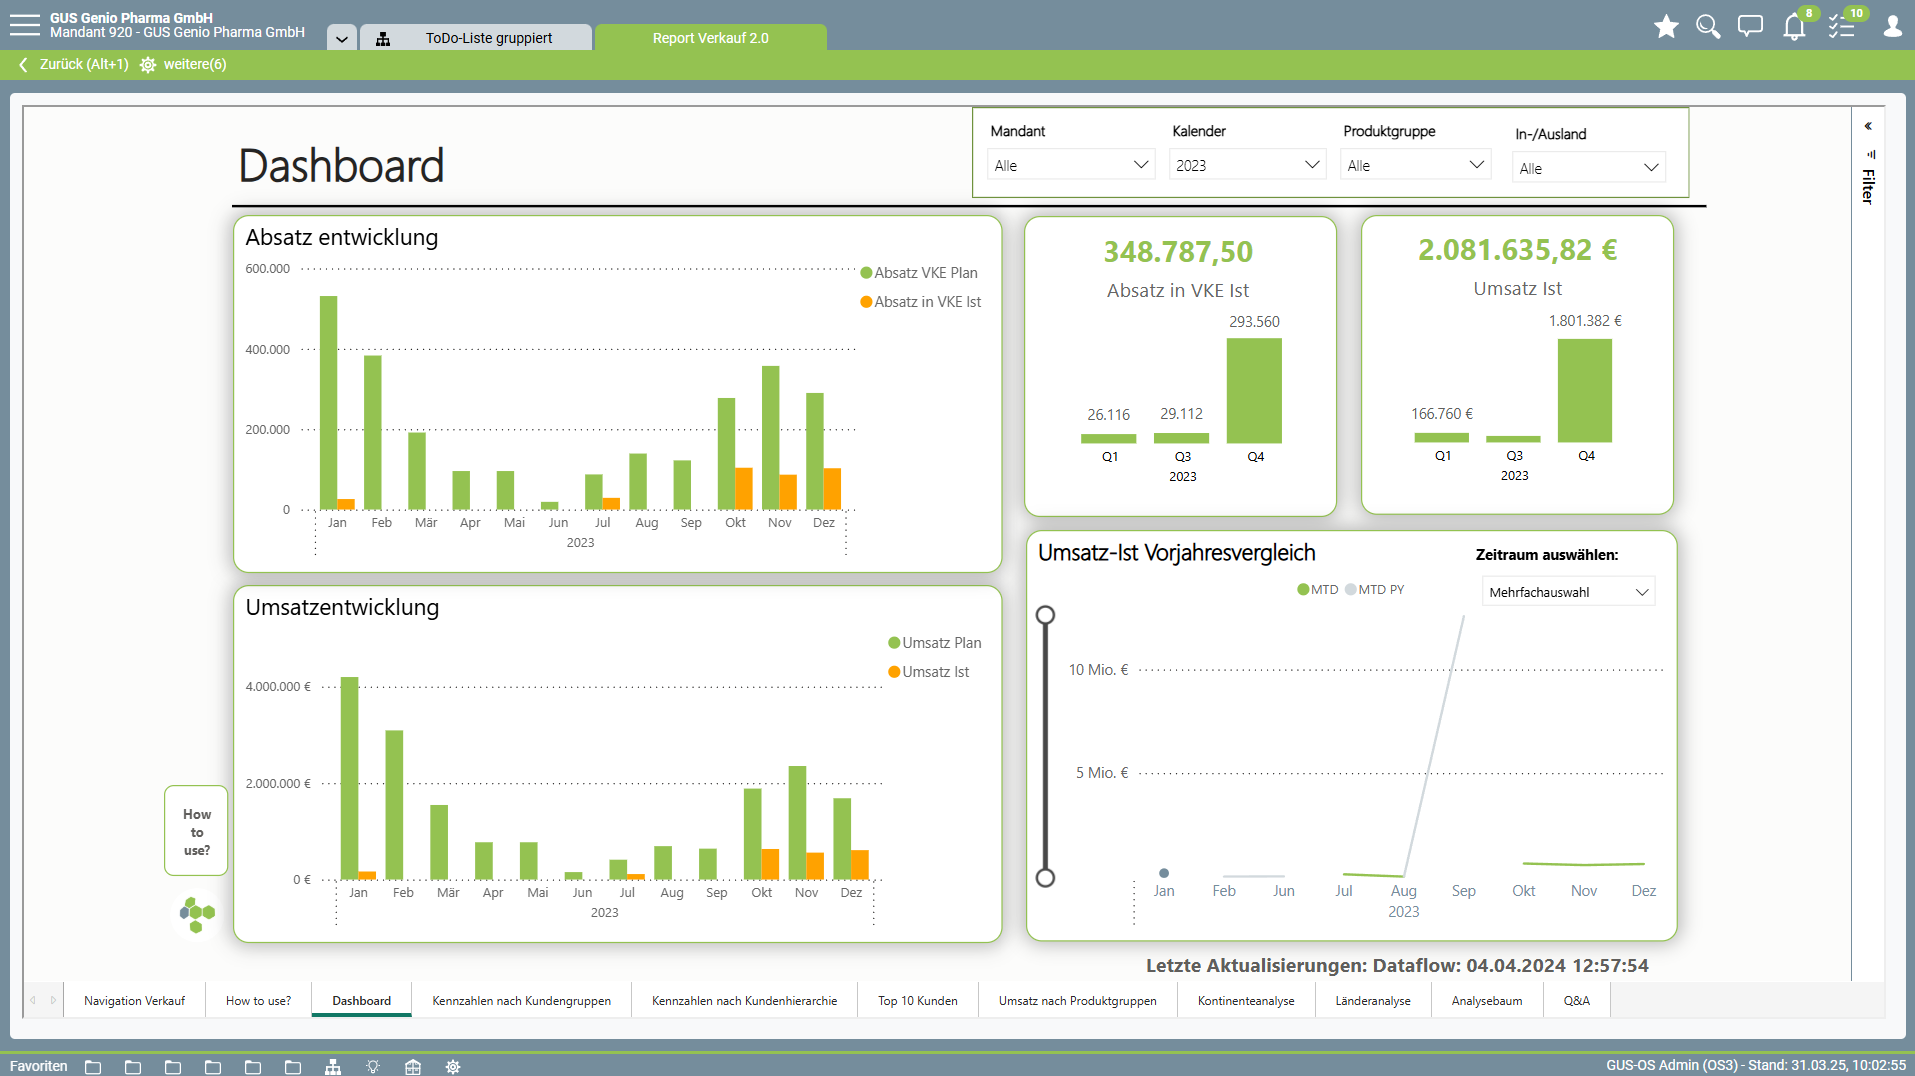Open the user profile icon

tap(1892, 27)
